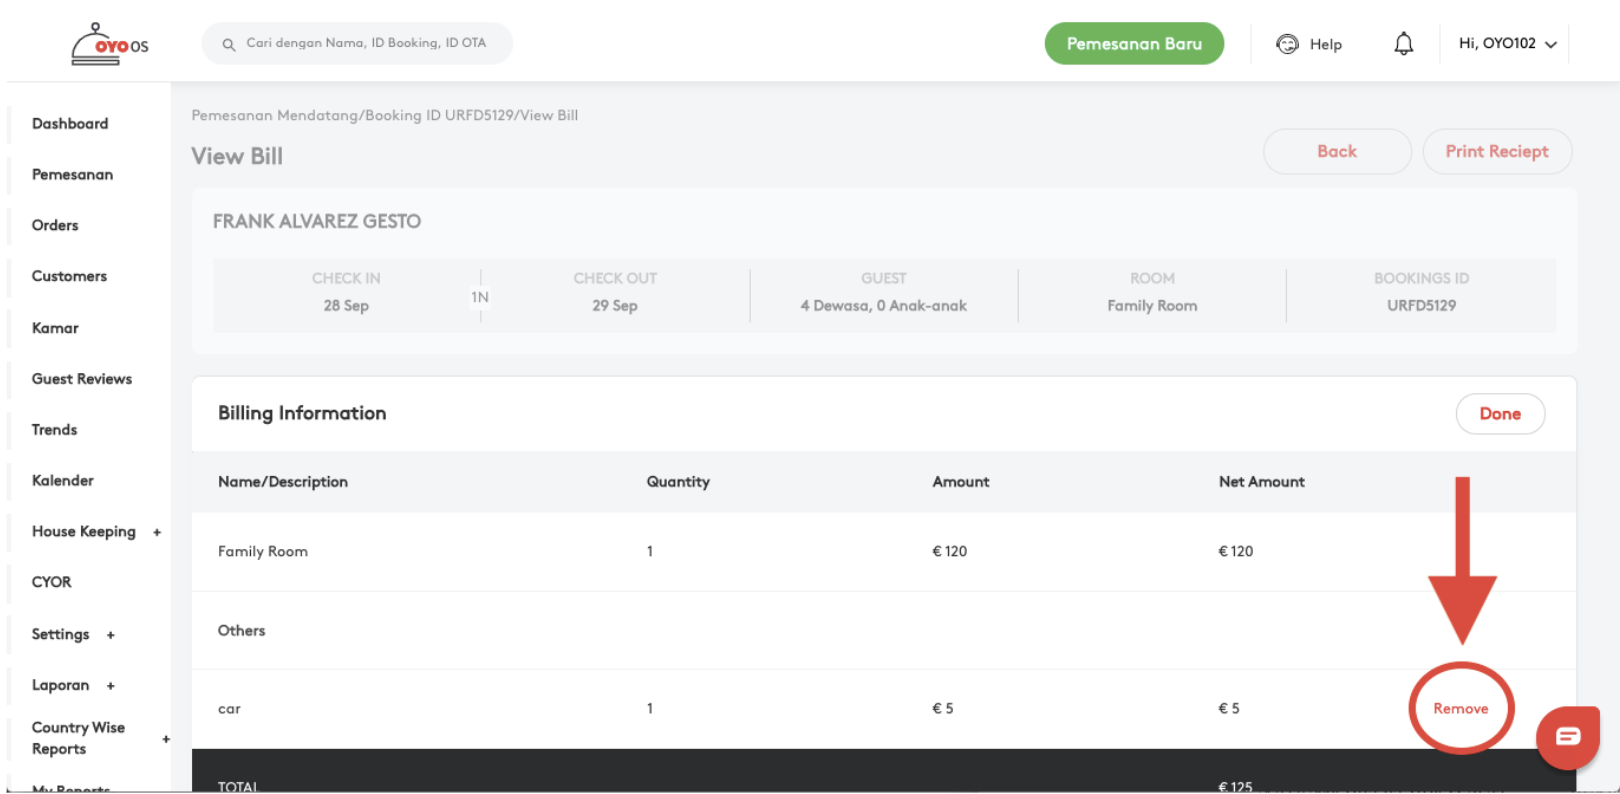Open the Hi, OYO102 account dropdown
This screenshot has width=1620, height=794.
point(1507,44)
